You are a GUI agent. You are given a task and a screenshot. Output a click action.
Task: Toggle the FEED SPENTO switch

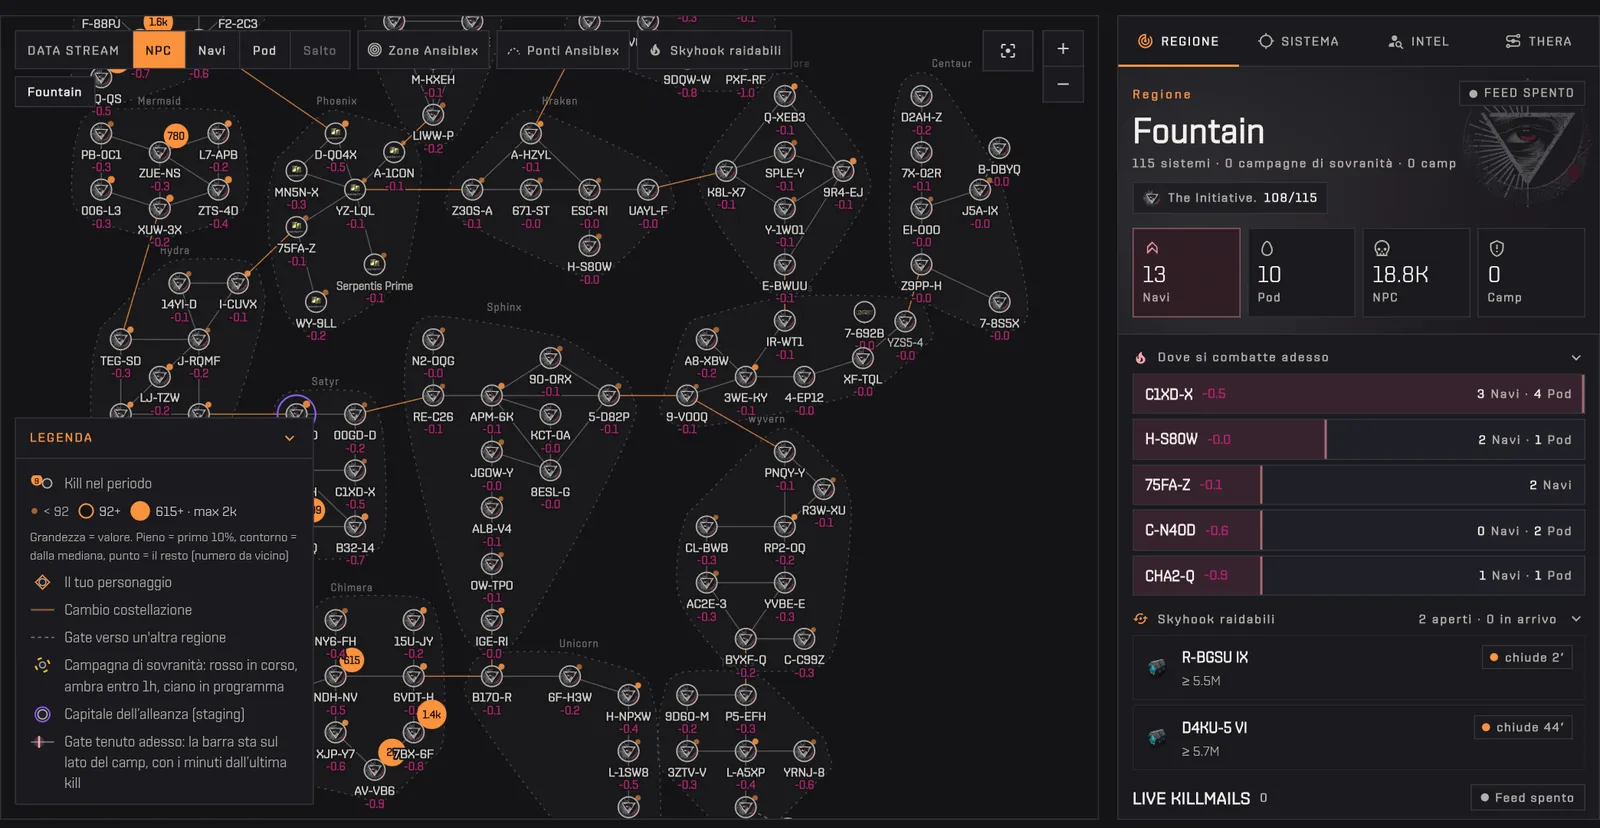1521,93
